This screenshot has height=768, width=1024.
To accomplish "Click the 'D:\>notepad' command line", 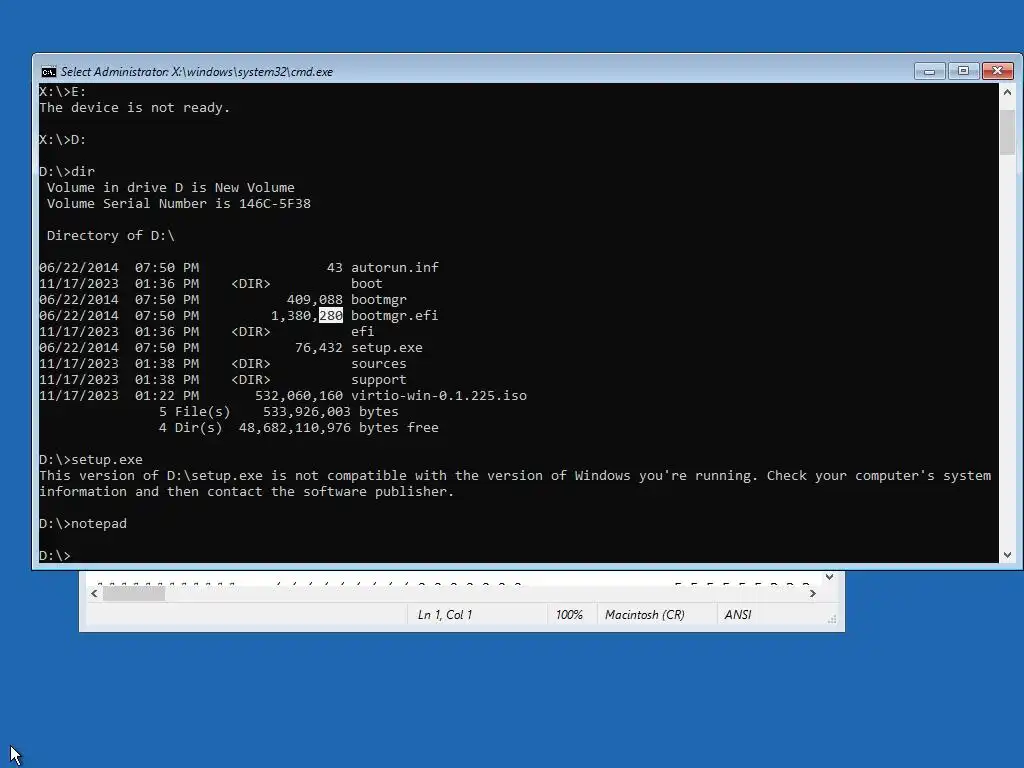I will pos(83,524).
